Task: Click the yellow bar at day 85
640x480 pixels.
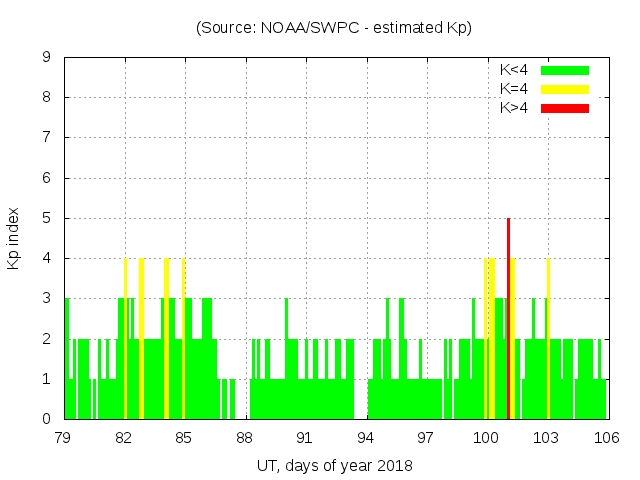Action: (x=184, y=338)
